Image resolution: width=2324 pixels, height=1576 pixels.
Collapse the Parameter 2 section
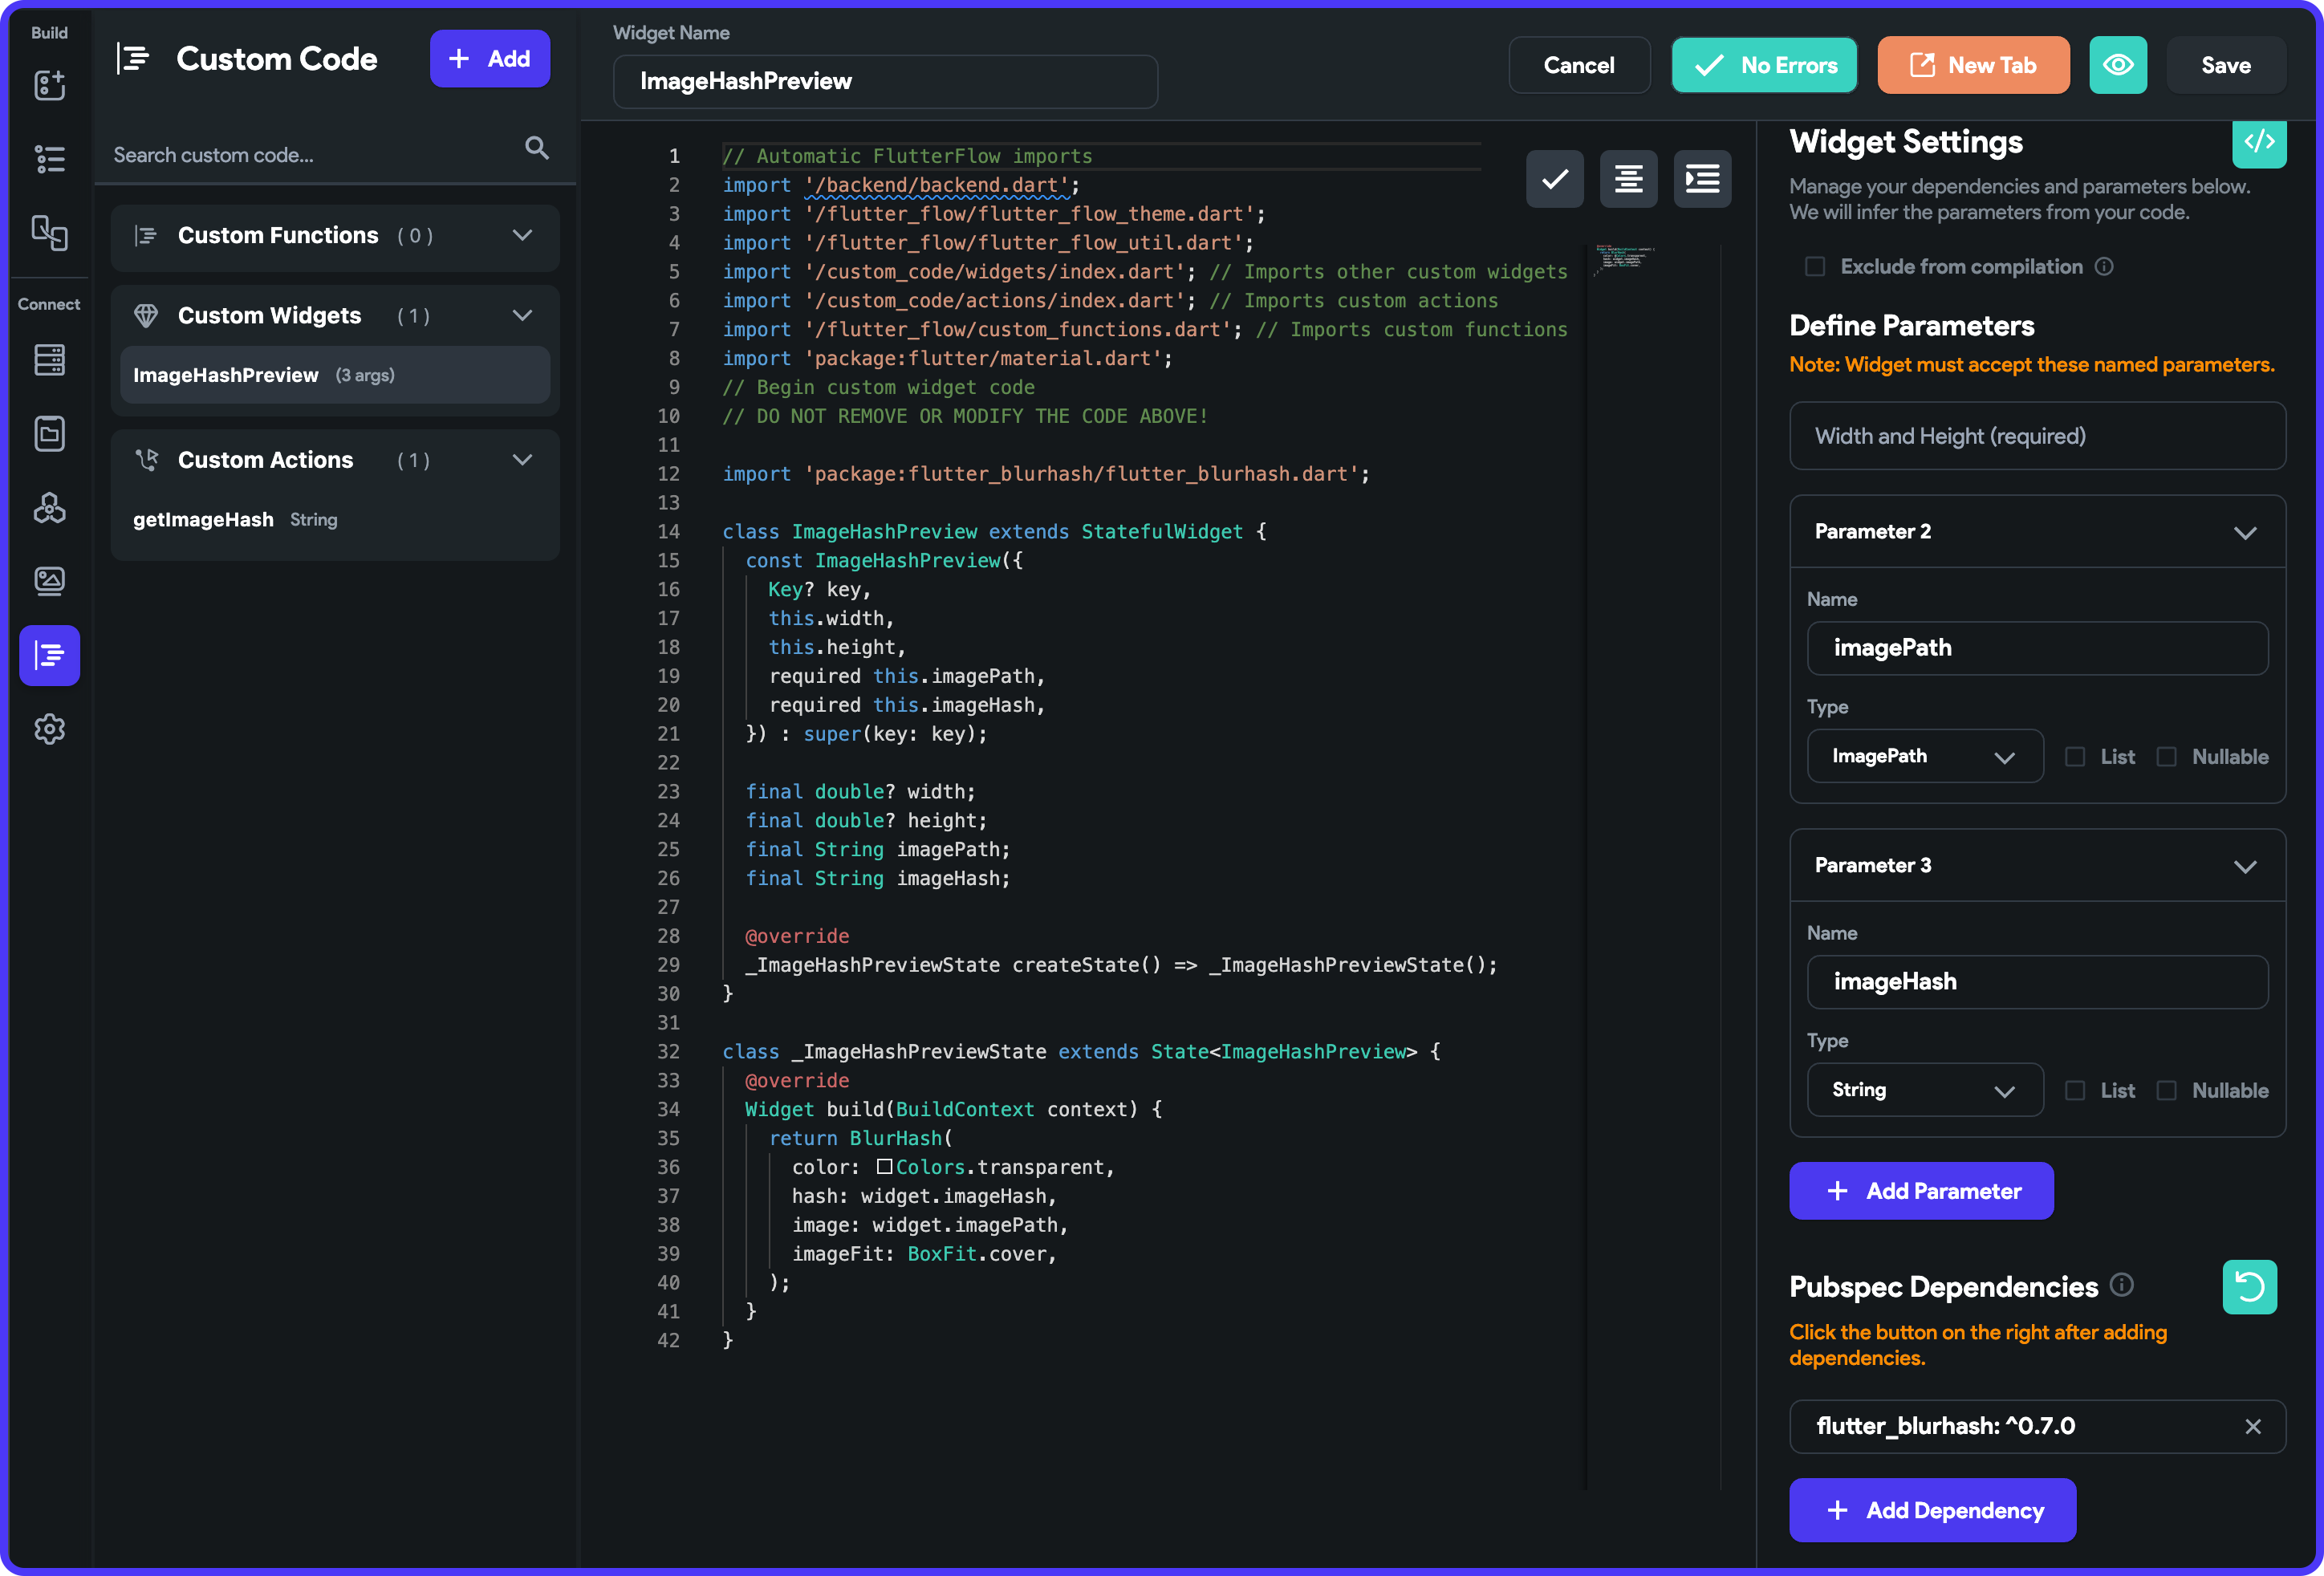pyautogui.click(x=2245, y=532)
